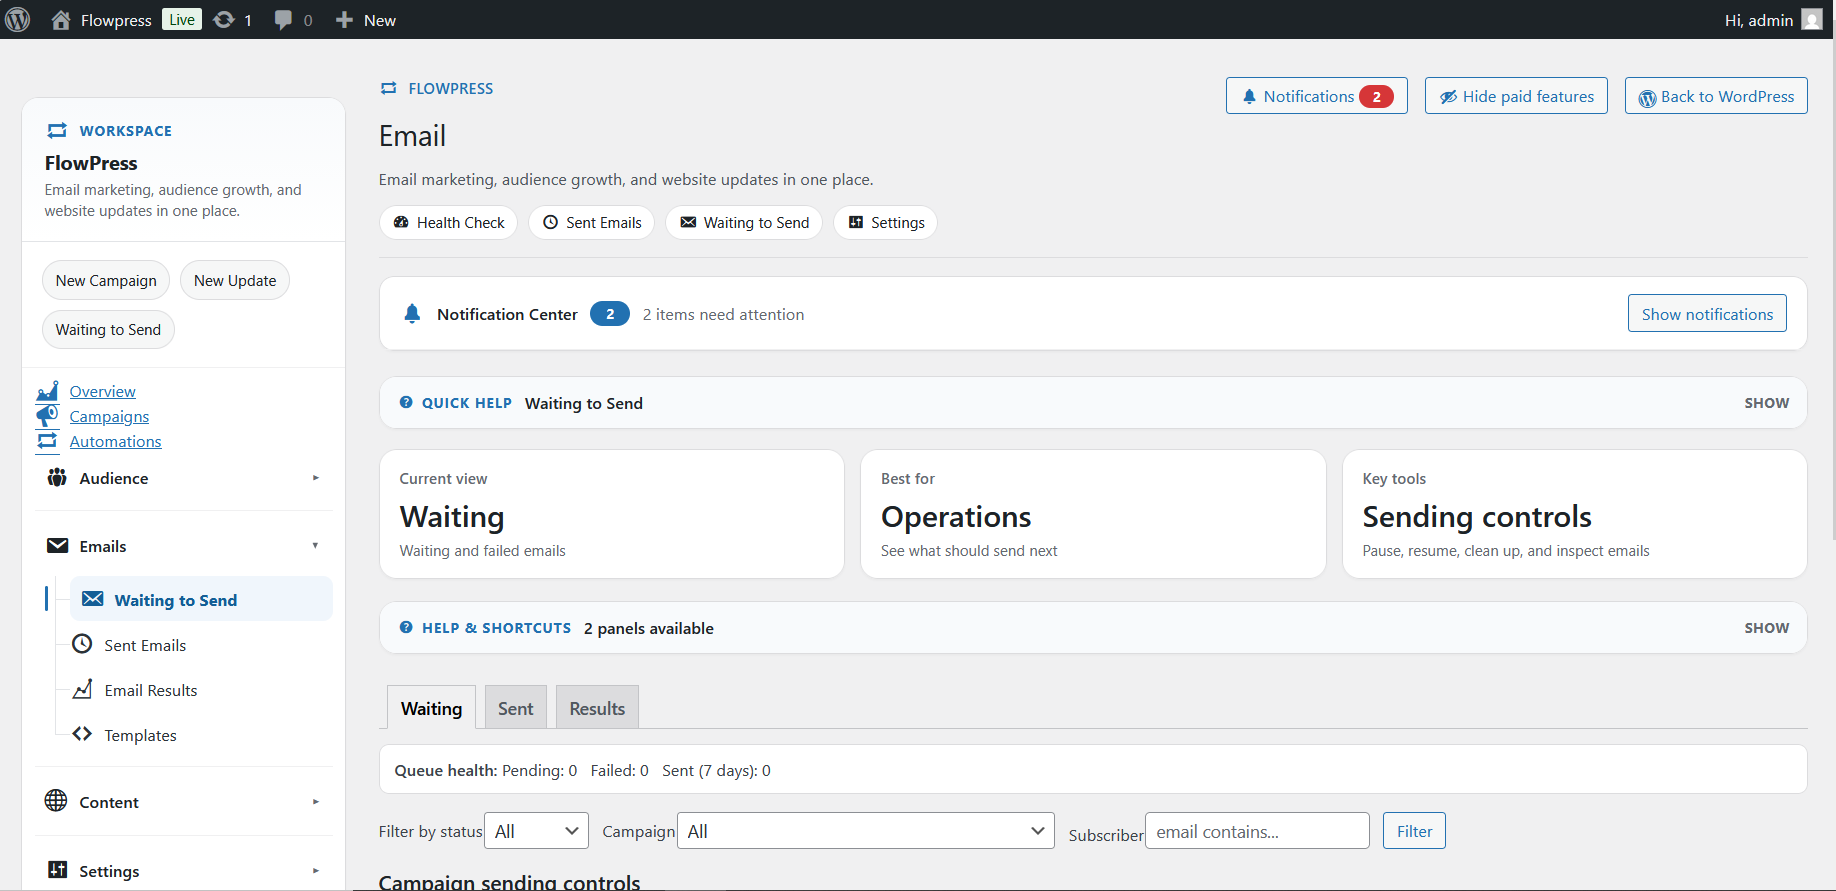Select the Waiting tab
The height and width of the screenshot is (891, 1836).
(431, 708)
